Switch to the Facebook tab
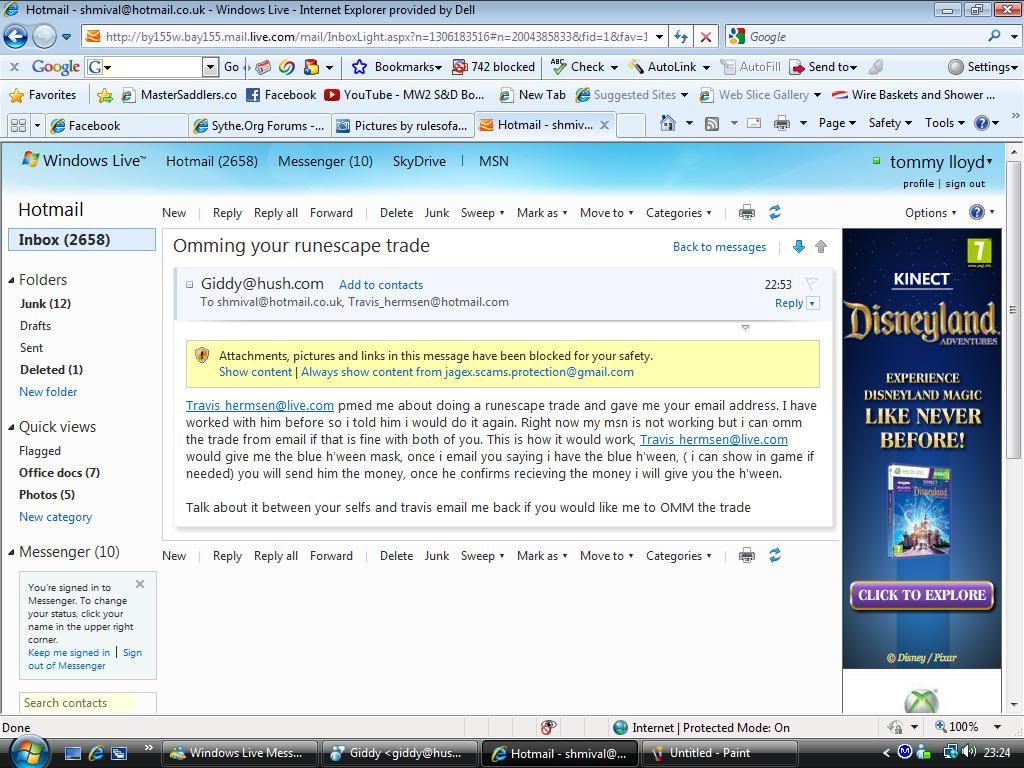 coord(116,125)
